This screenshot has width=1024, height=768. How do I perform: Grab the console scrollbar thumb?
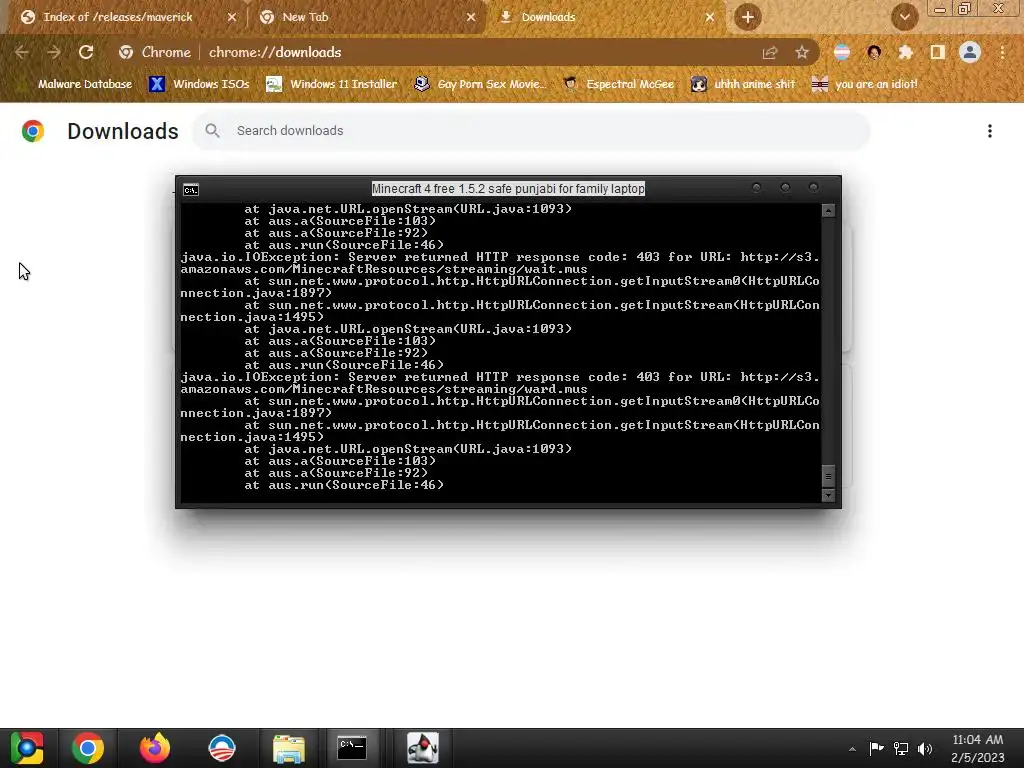pyautogui.click(x=828, y=476)
